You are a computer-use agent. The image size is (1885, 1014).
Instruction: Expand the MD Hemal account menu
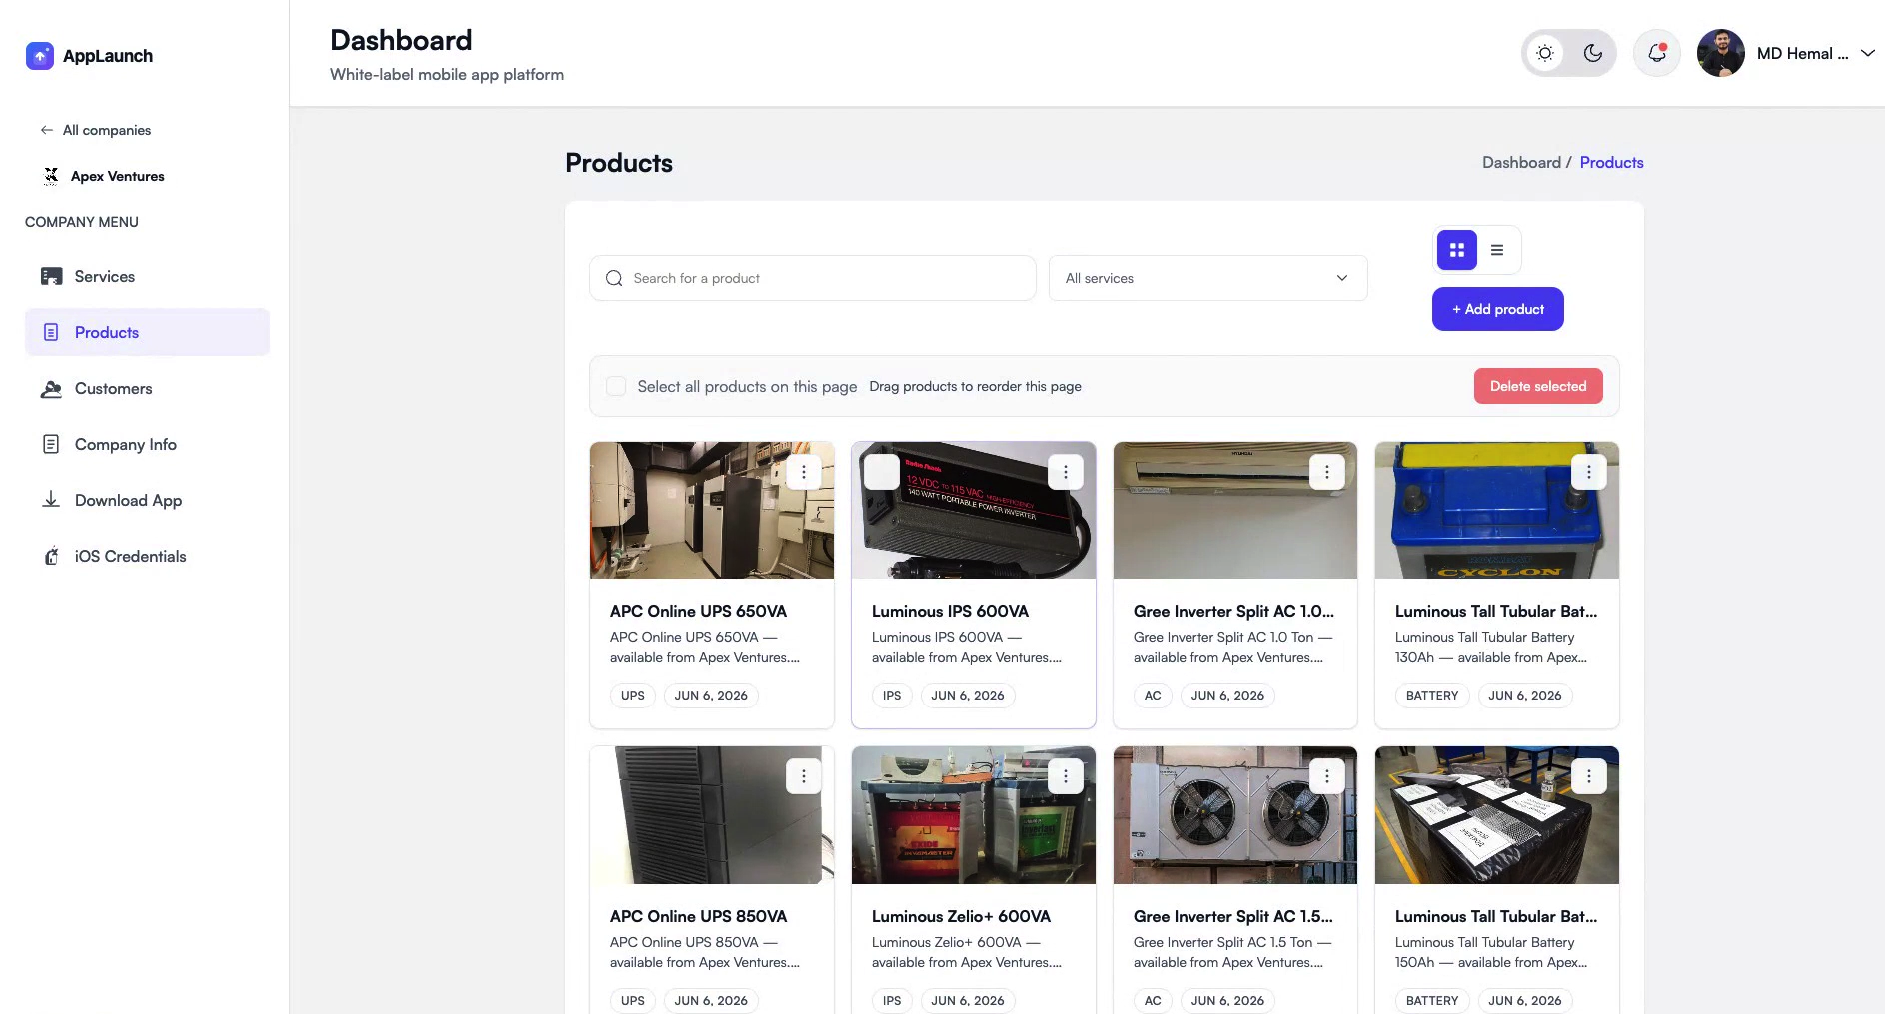coord(1867,53)
